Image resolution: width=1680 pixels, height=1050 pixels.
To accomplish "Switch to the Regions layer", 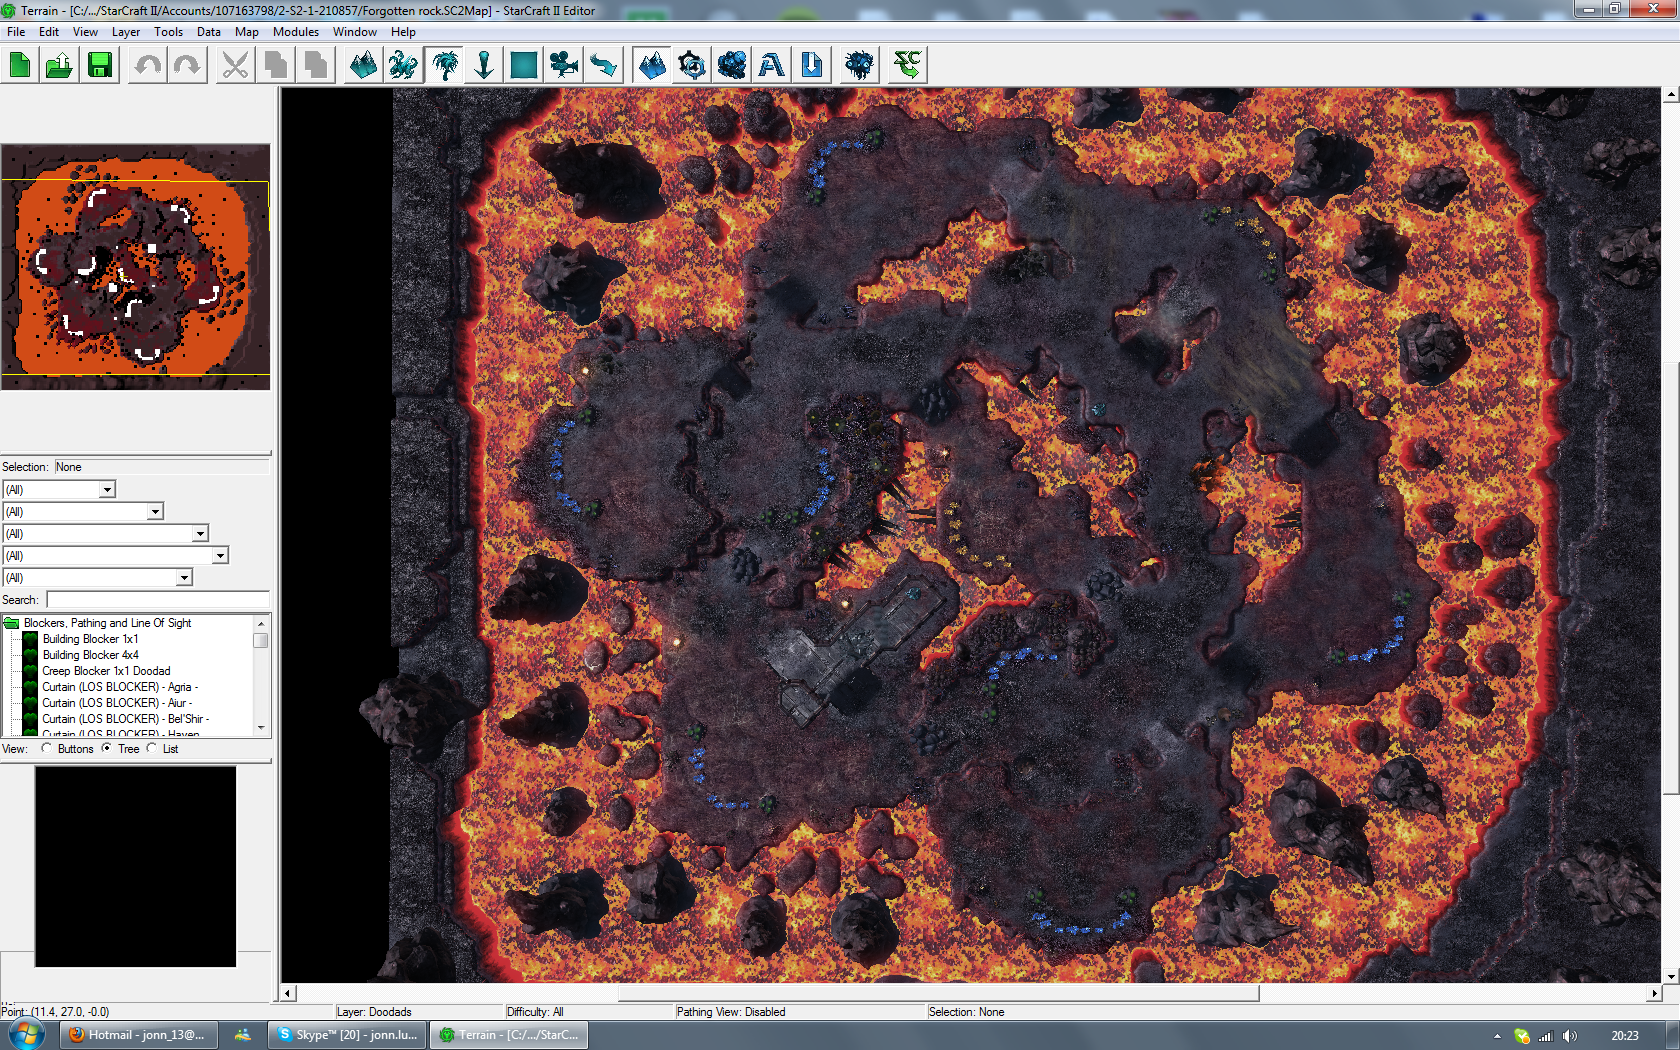I will tap(524, 66).
